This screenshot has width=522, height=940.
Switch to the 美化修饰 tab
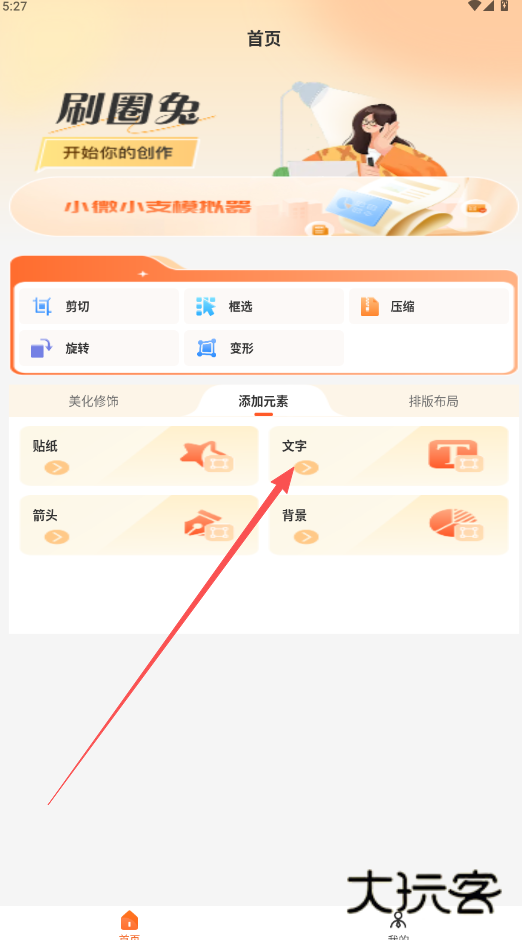(93, 401)
